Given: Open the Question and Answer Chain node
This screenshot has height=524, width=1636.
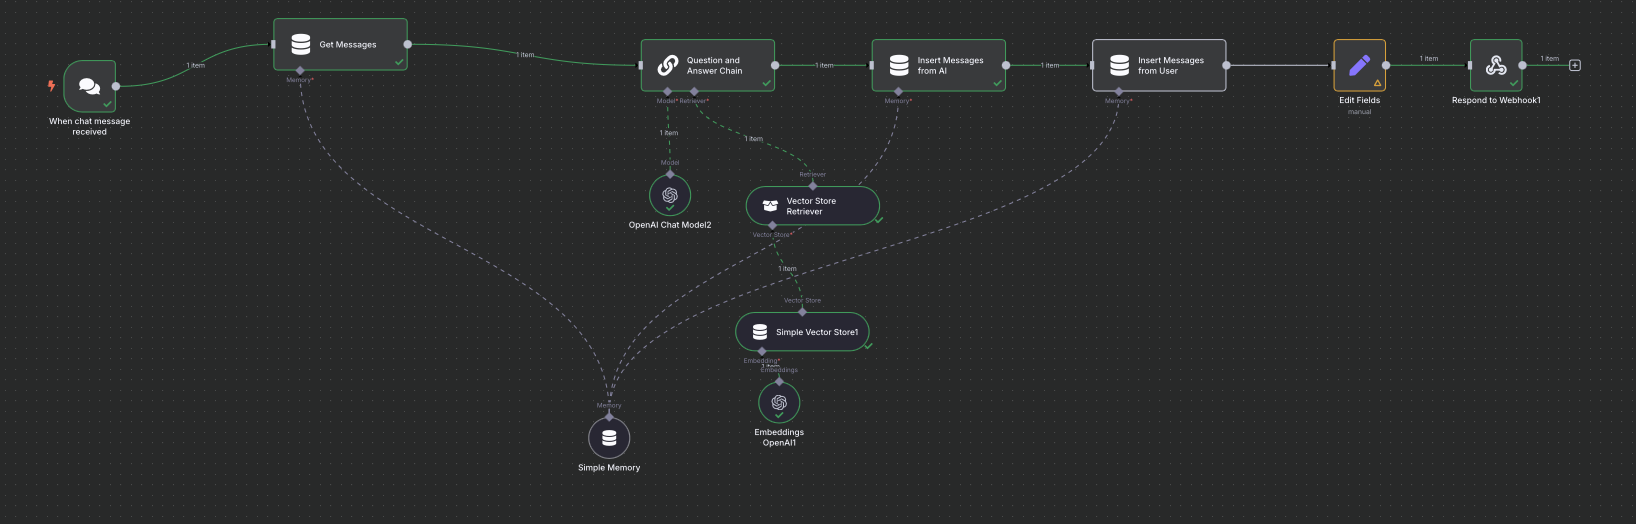Looking at the screenshot, I should click(708, 65).
